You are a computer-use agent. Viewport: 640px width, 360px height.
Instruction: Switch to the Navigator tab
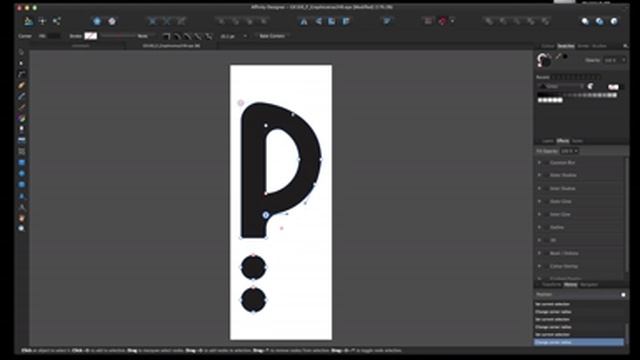pos(589,285)
